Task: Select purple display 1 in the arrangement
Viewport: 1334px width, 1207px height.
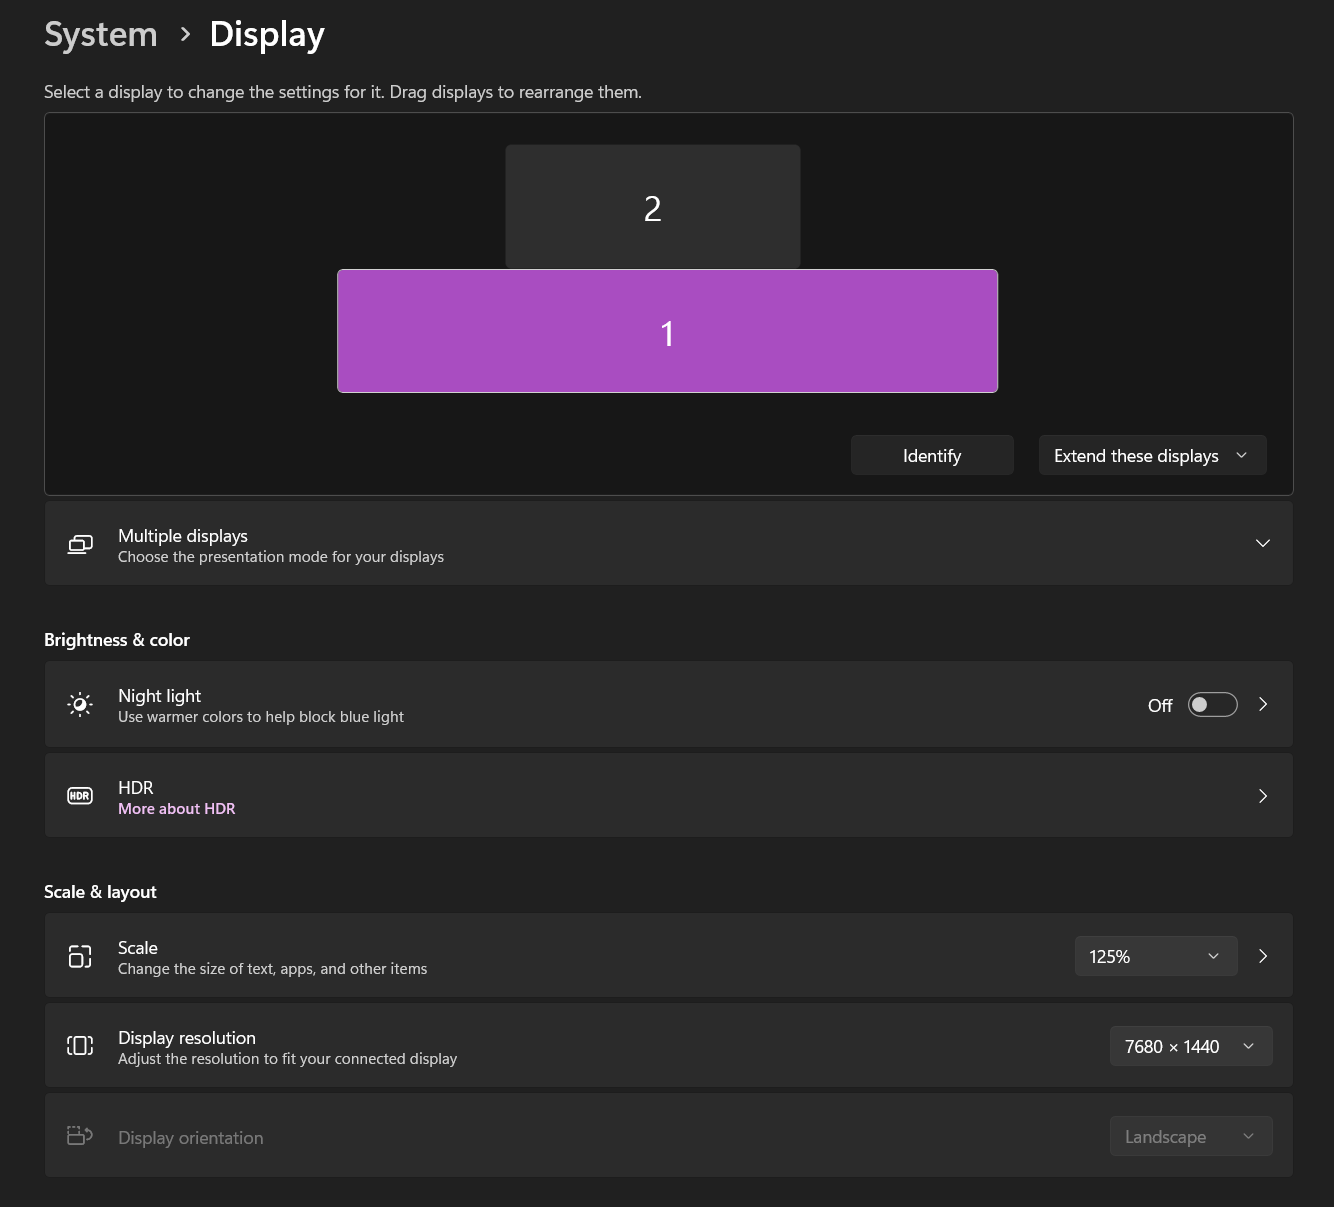Action: click(x=667, y=332)
